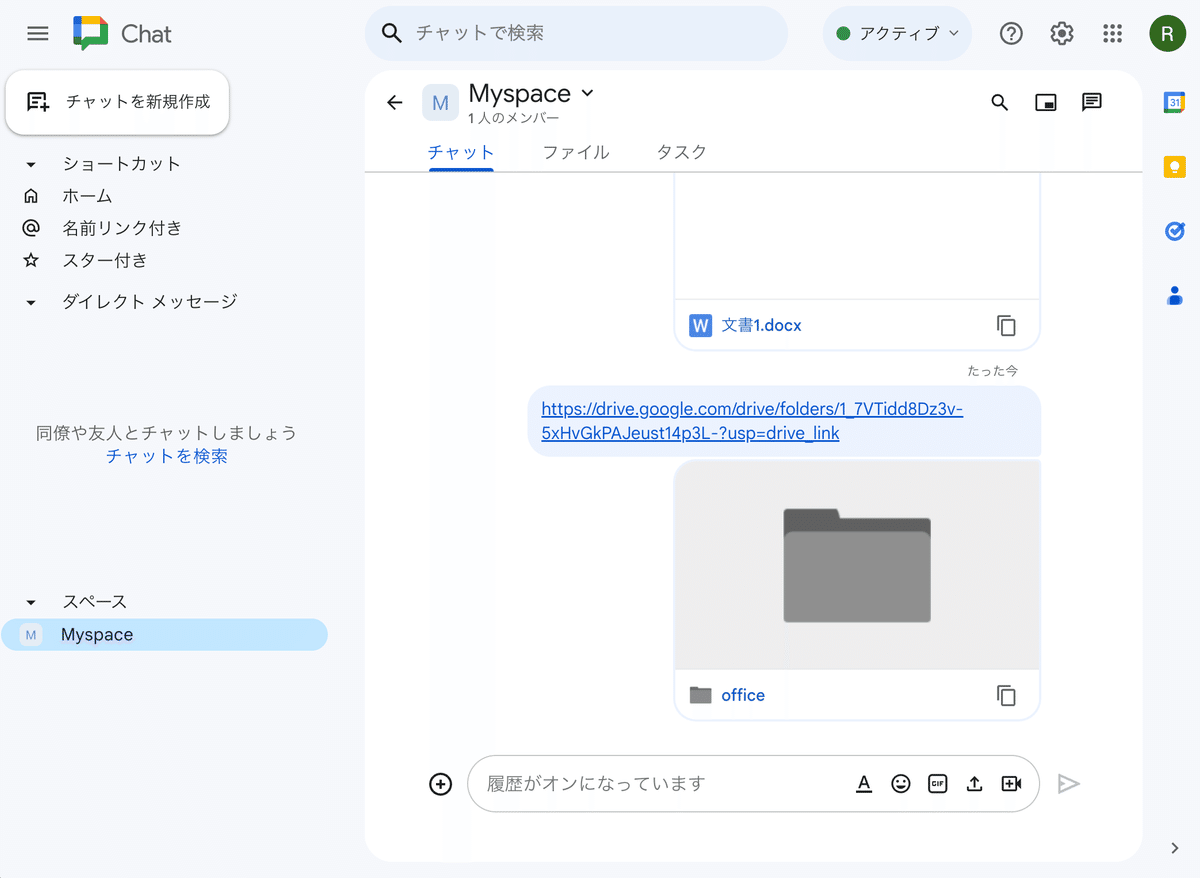Upload a file with the upload icon

pos(974,784)
